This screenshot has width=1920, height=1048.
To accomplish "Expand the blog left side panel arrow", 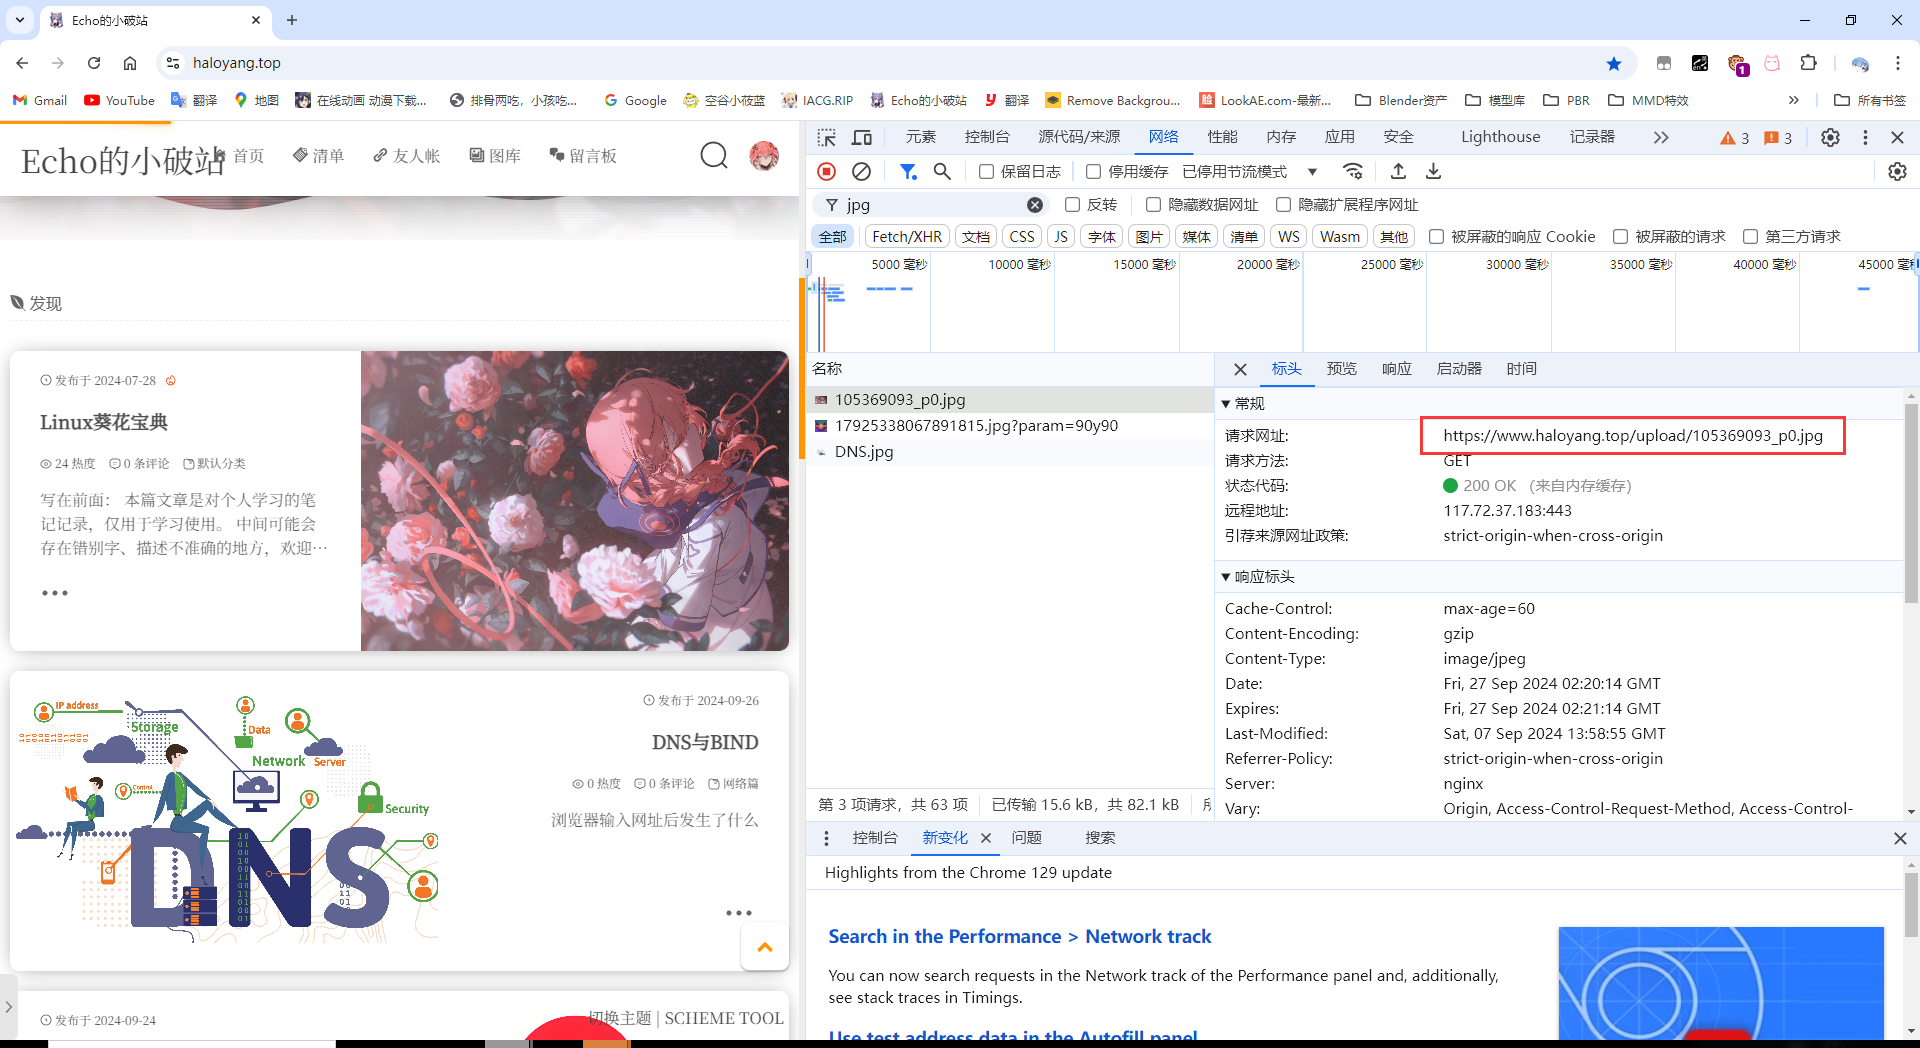I will pyautogui.click(x=8, y=1007).
